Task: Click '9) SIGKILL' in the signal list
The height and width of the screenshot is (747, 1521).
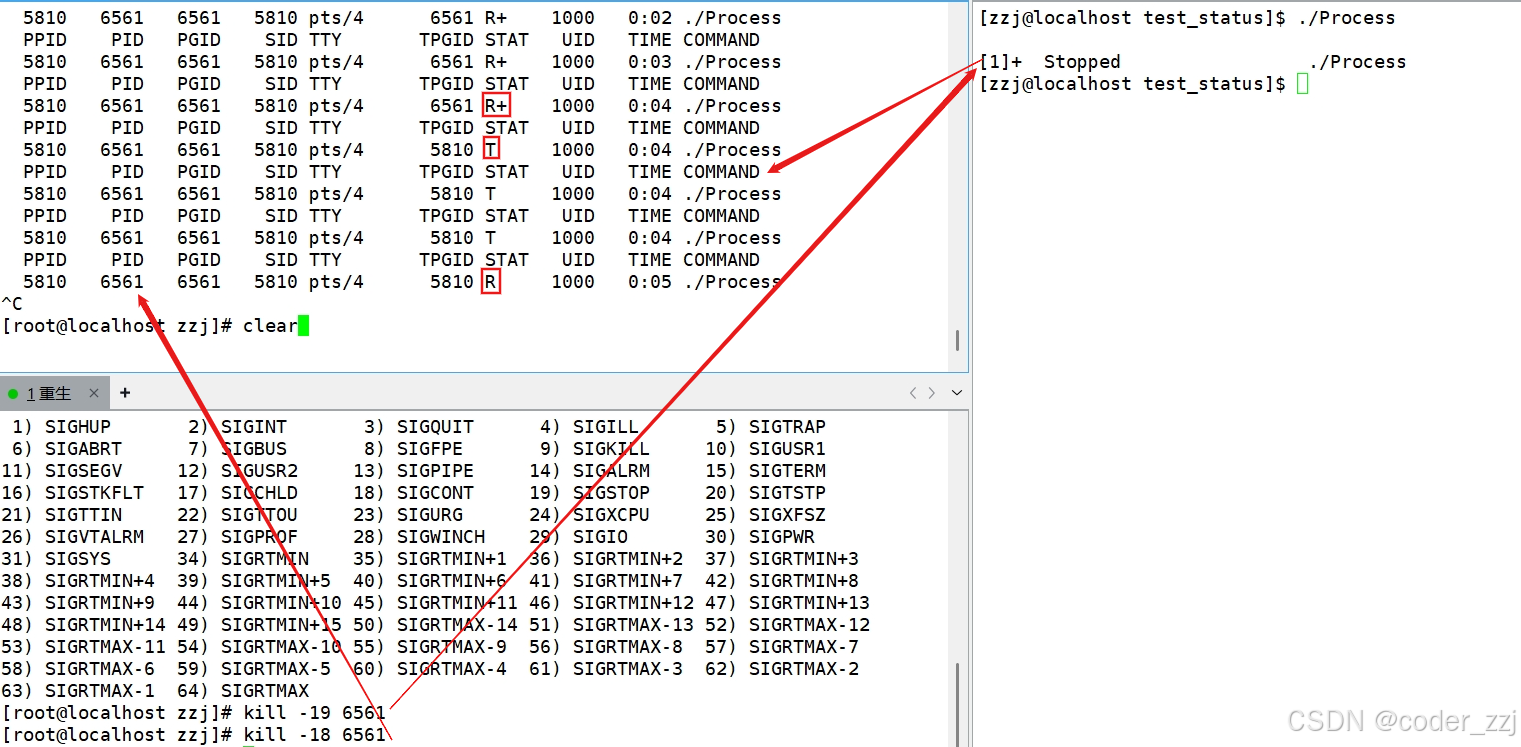Action: [x=594, y=449]
